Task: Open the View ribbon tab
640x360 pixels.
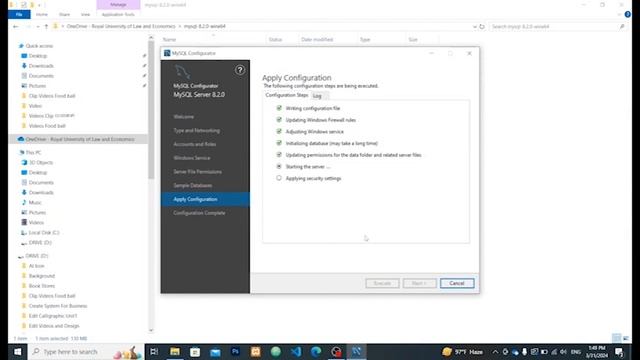Action: pos(85,14)
